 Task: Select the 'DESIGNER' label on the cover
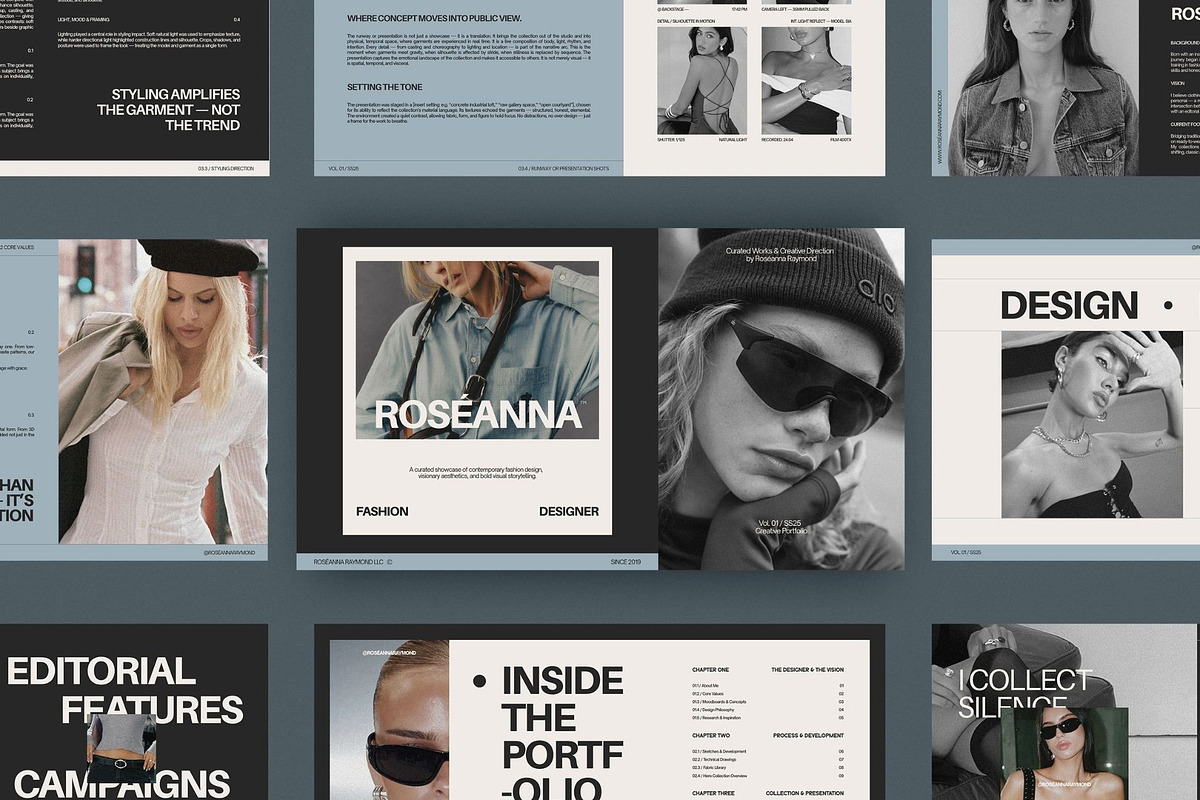(569, 511)
